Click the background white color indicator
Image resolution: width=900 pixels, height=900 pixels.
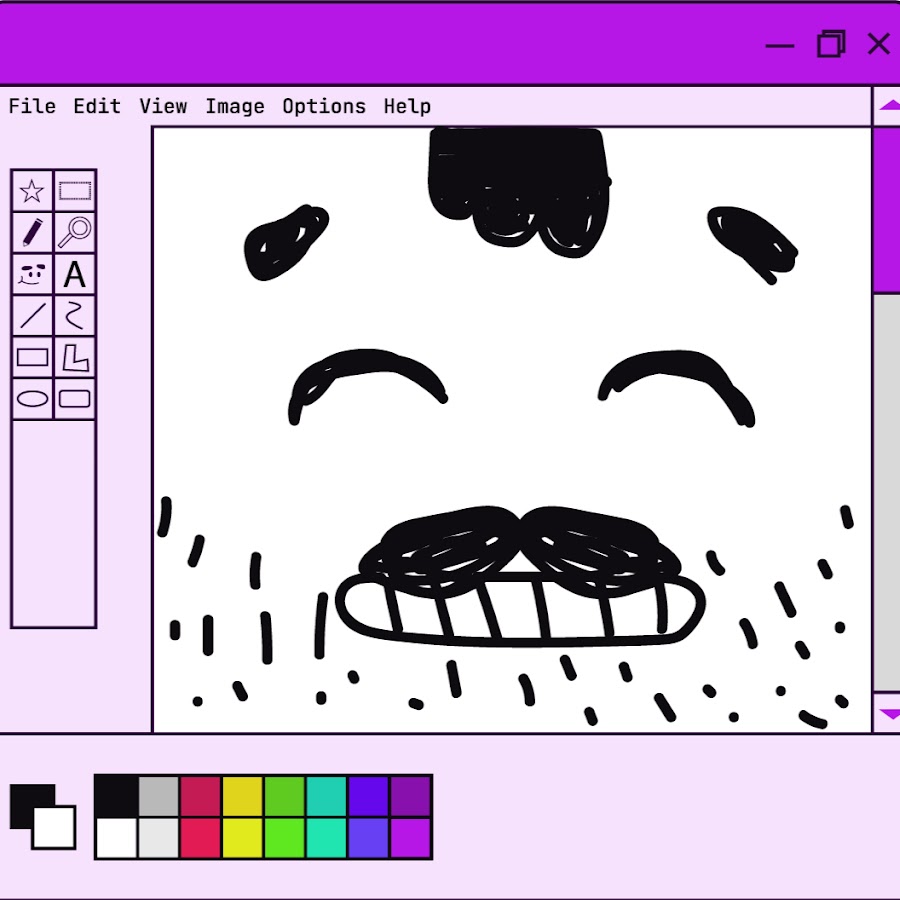[x=55, y=828]
